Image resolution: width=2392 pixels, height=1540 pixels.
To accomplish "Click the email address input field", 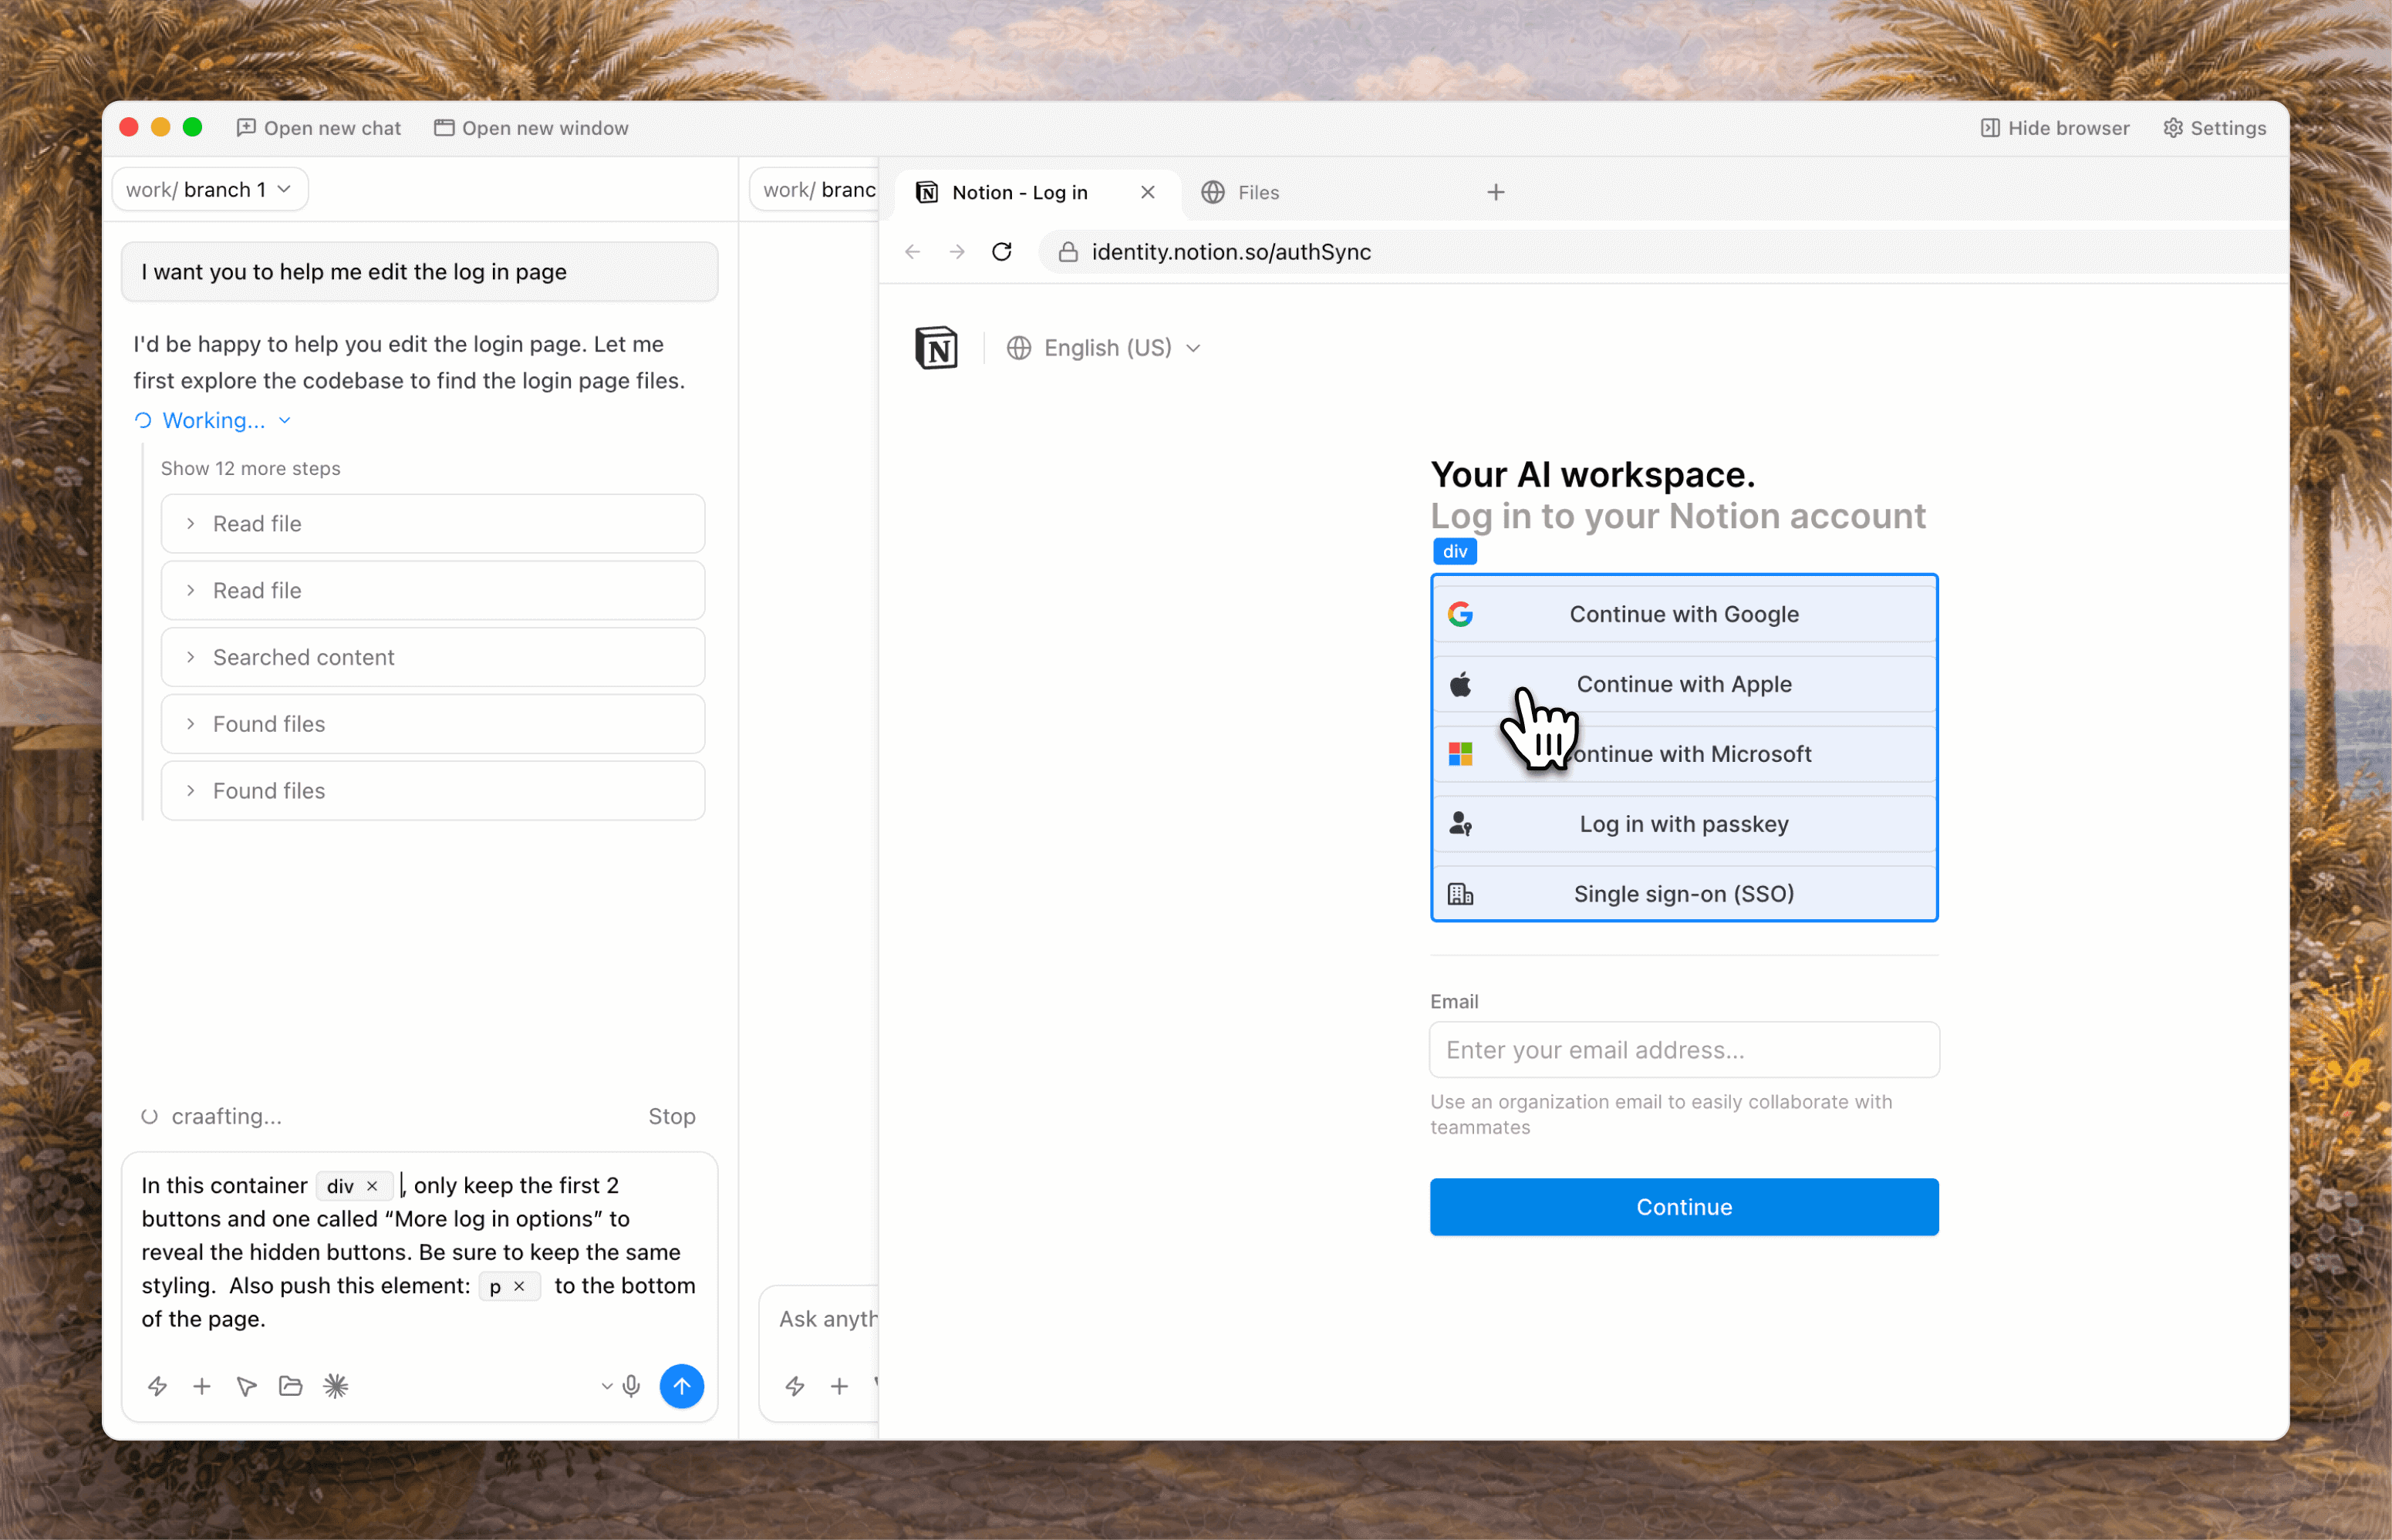I will click(1683, 1050).
